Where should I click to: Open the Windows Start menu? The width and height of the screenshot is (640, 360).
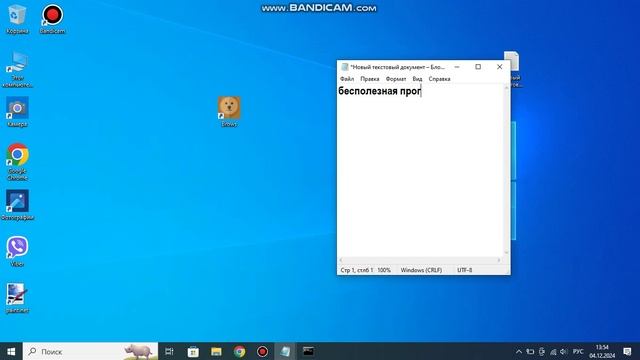click(x=11, y=351)
